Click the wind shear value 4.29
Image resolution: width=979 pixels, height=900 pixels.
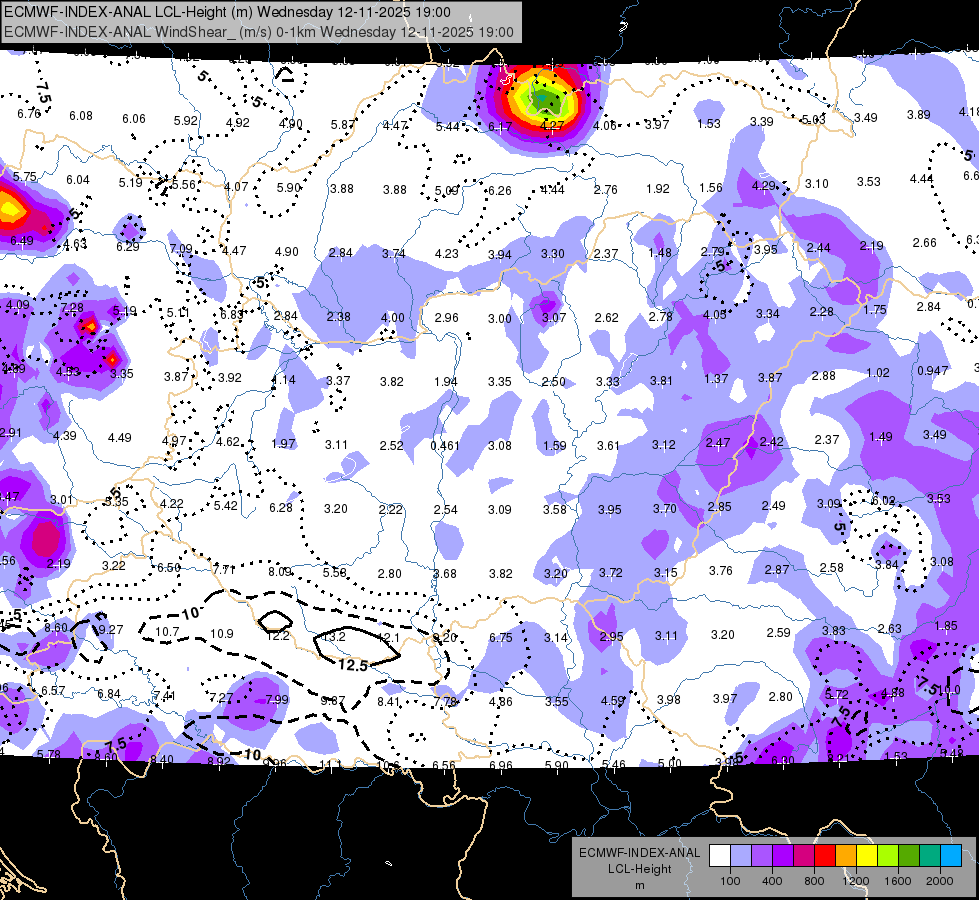click(764, 185)
